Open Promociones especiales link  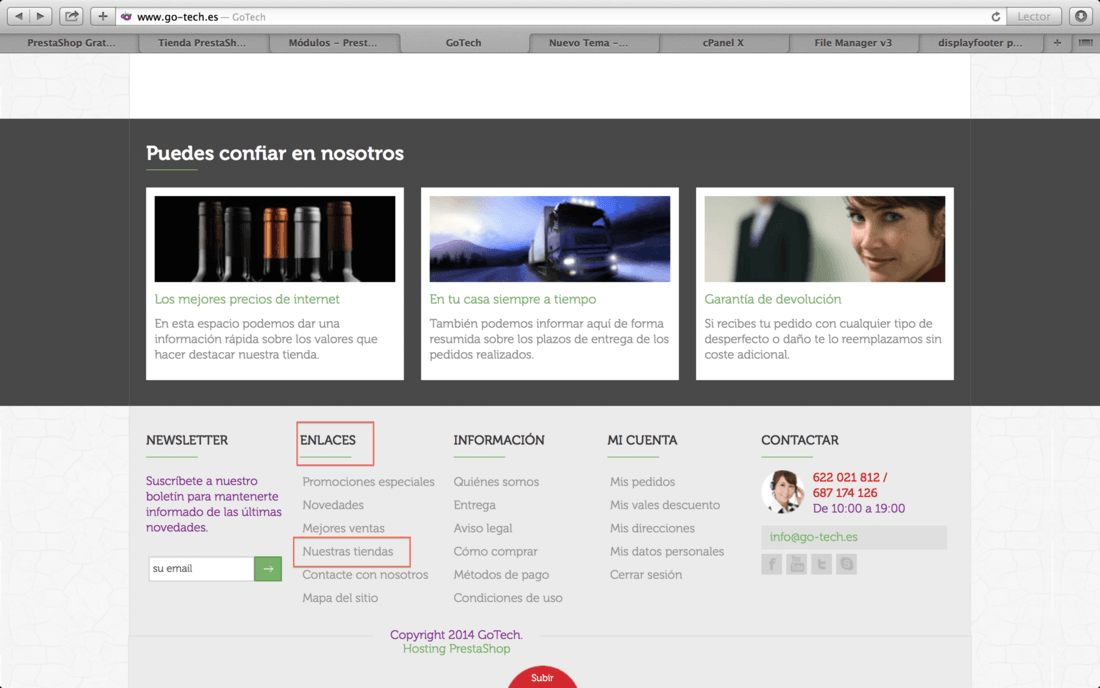(368, 482)
